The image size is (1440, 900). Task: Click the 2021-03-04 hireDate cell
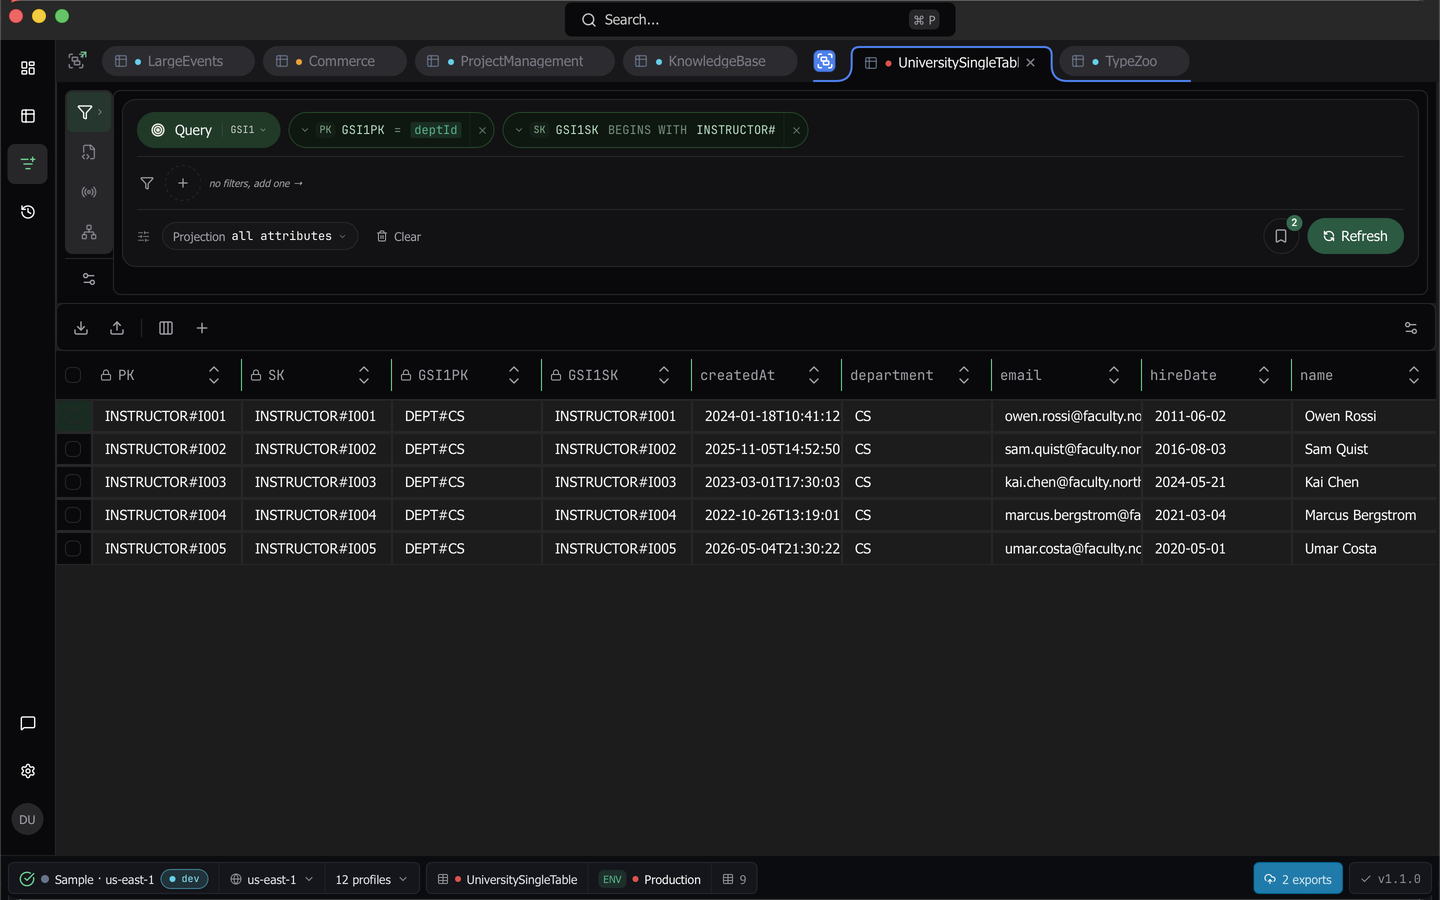[x=1216, y=515]
